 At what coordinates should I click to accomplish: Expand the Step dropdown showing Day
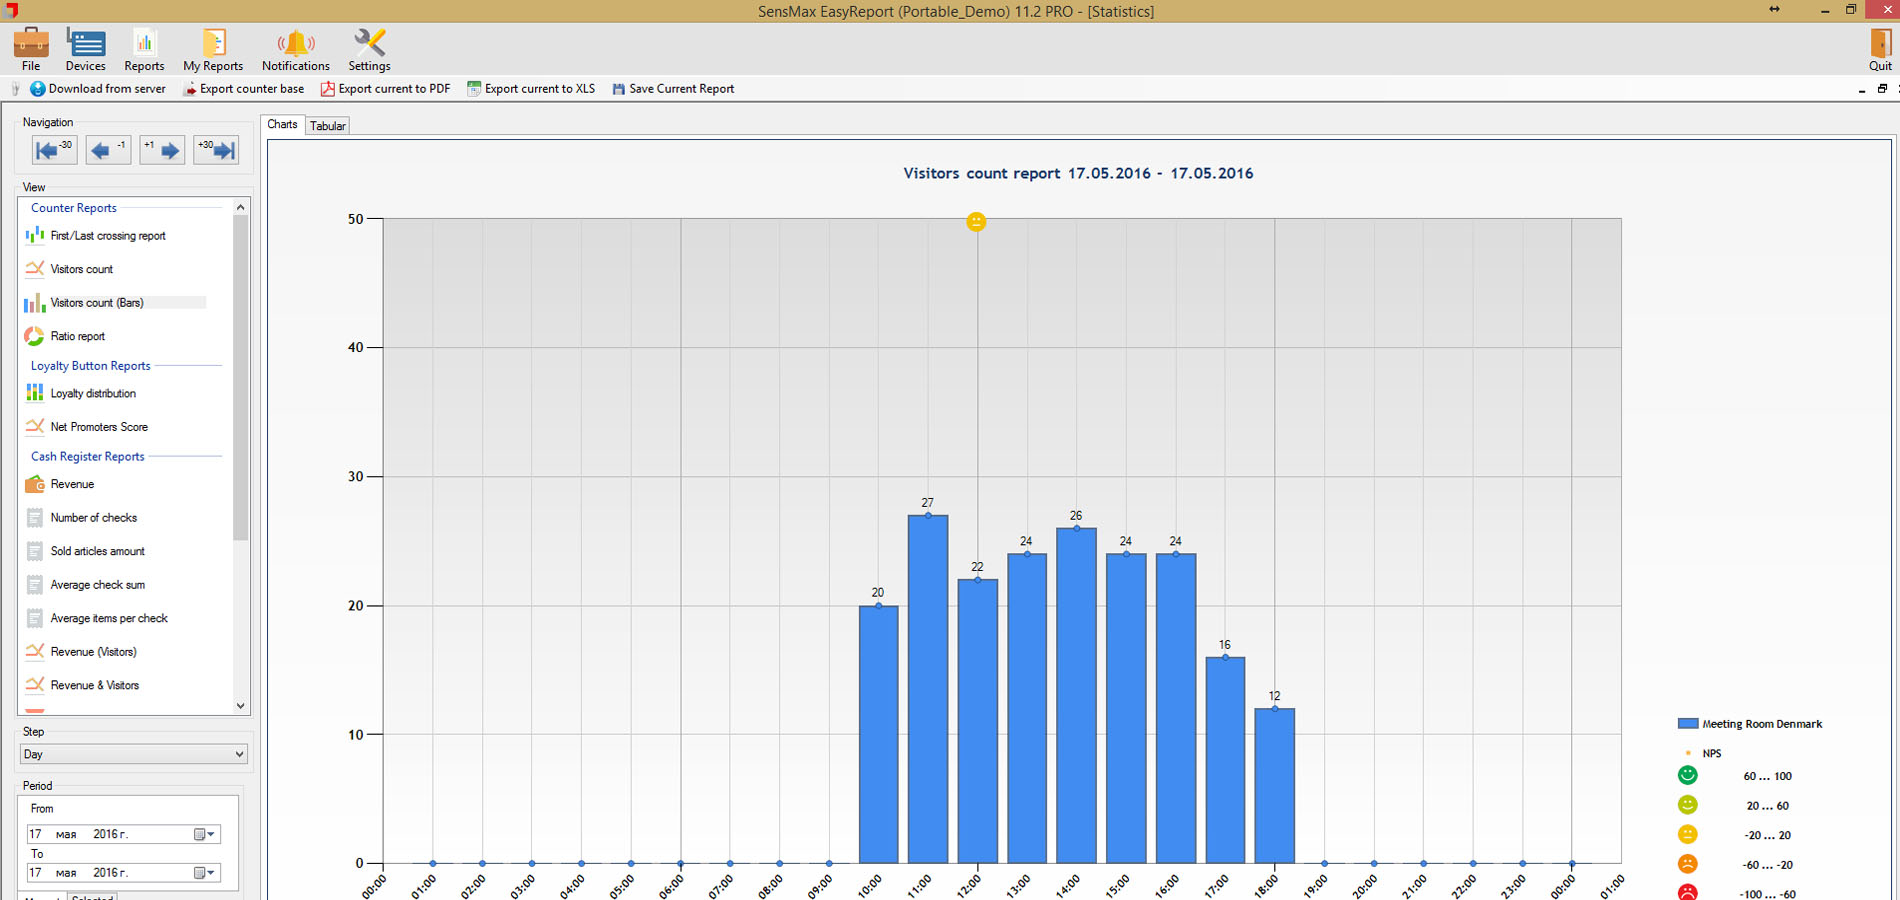coord(134,754)
